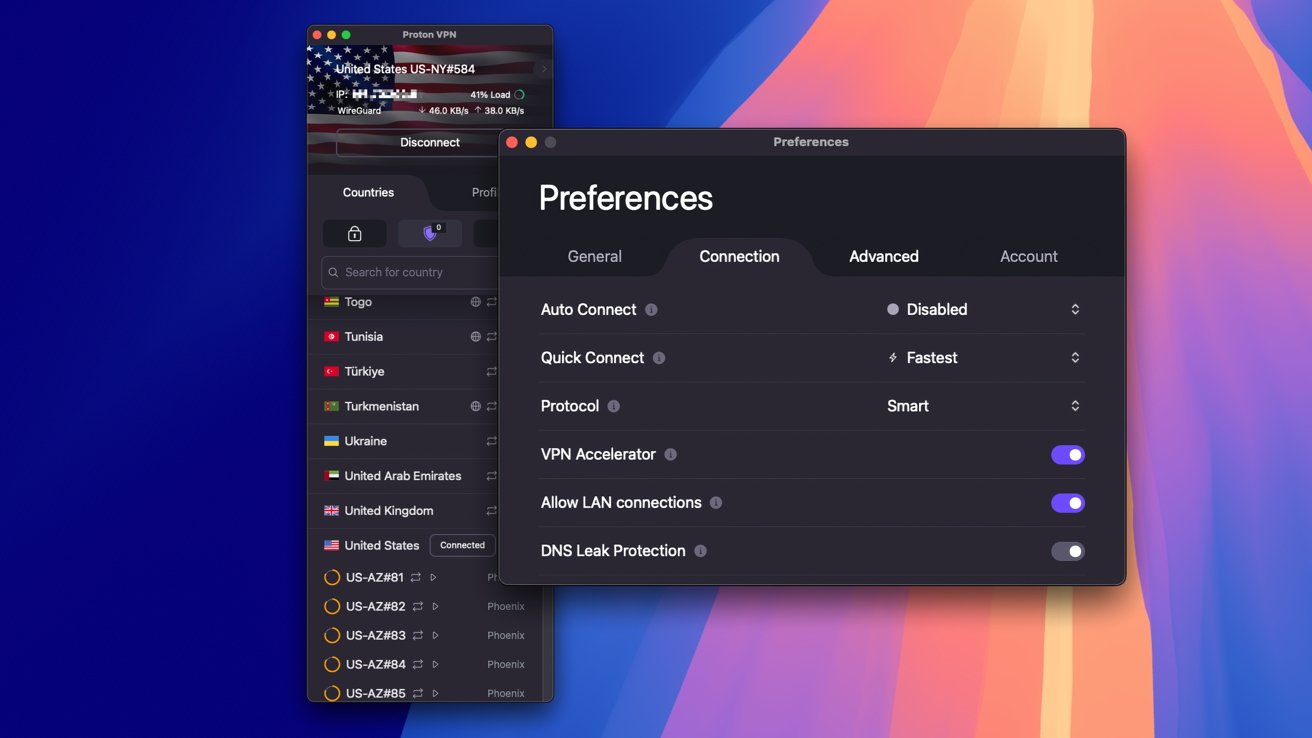The image size is (1312, 738).
Task: Click the info icon next to Quick Connect
Action: coord(659,358)
